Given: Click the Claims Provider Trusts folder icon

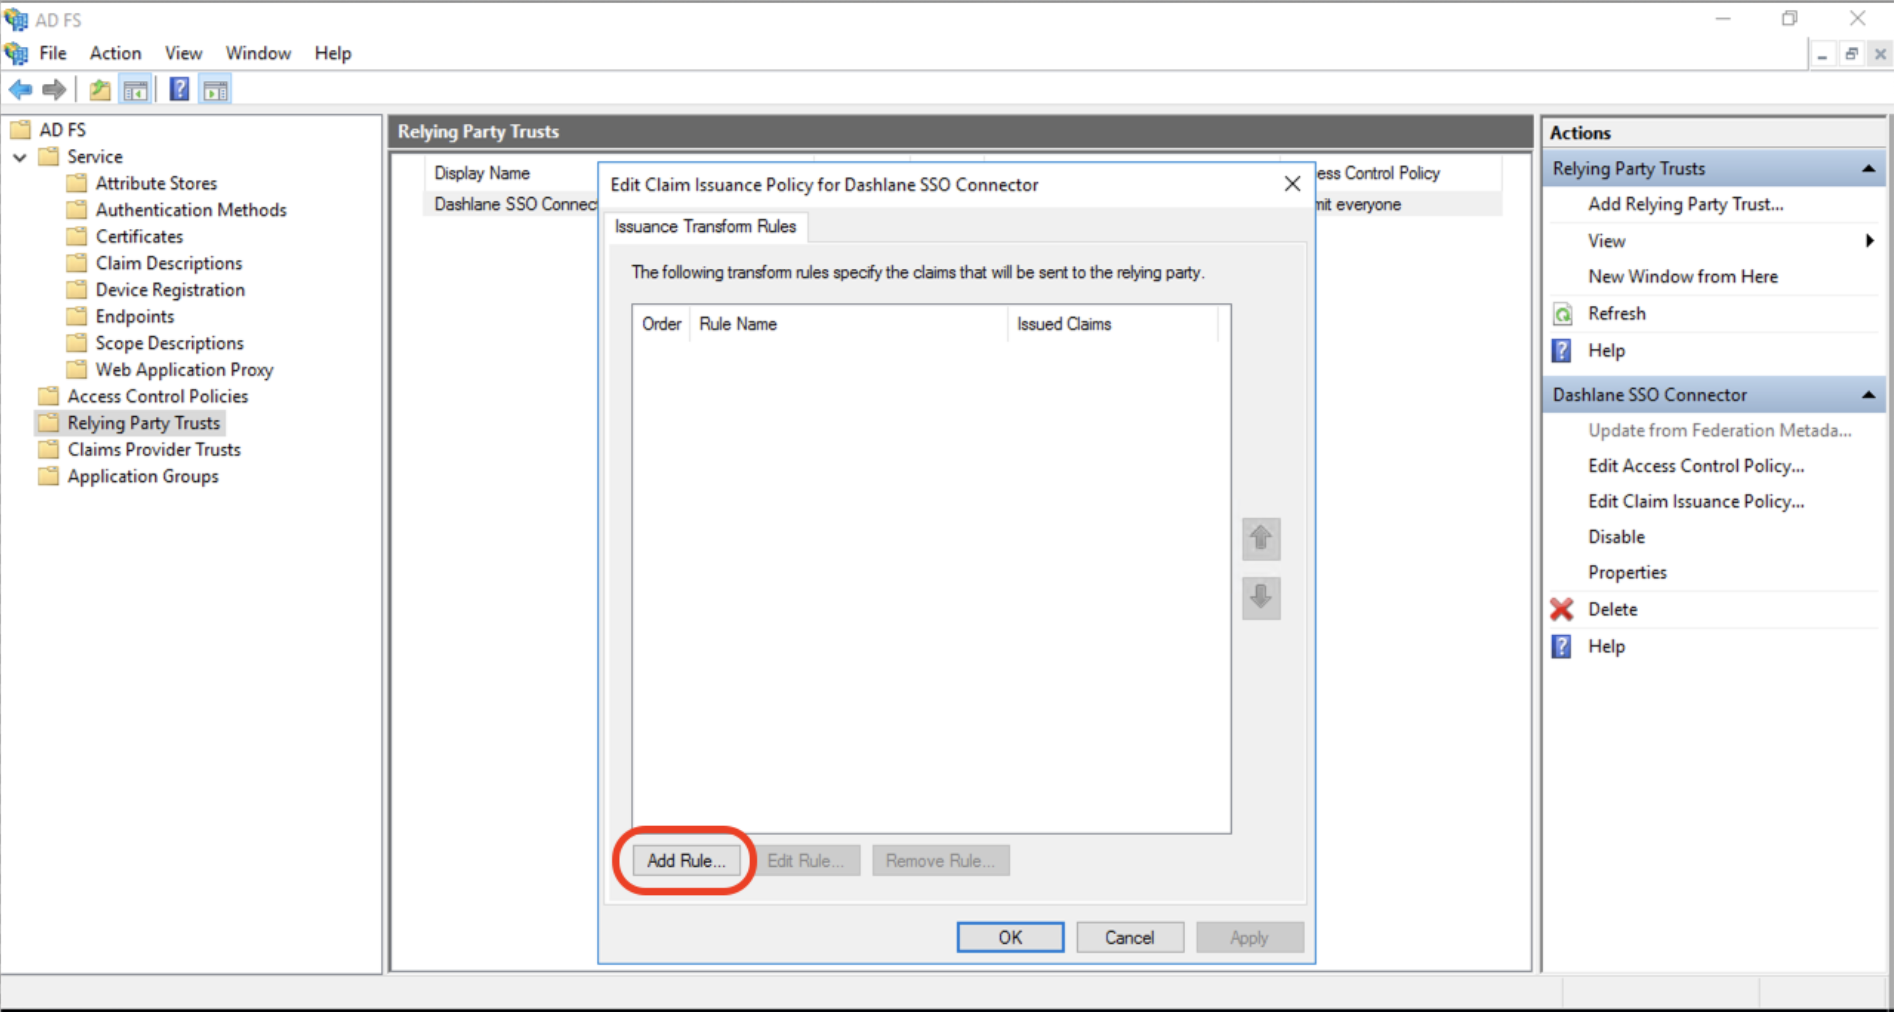Looking at the screenshot, I should click(x=49, y=450).
